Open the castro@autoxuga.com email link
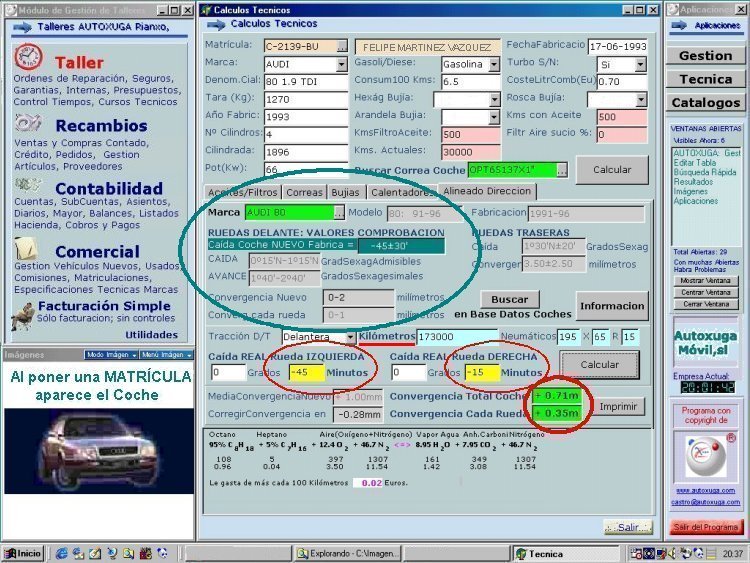 (x=706, y=502)
